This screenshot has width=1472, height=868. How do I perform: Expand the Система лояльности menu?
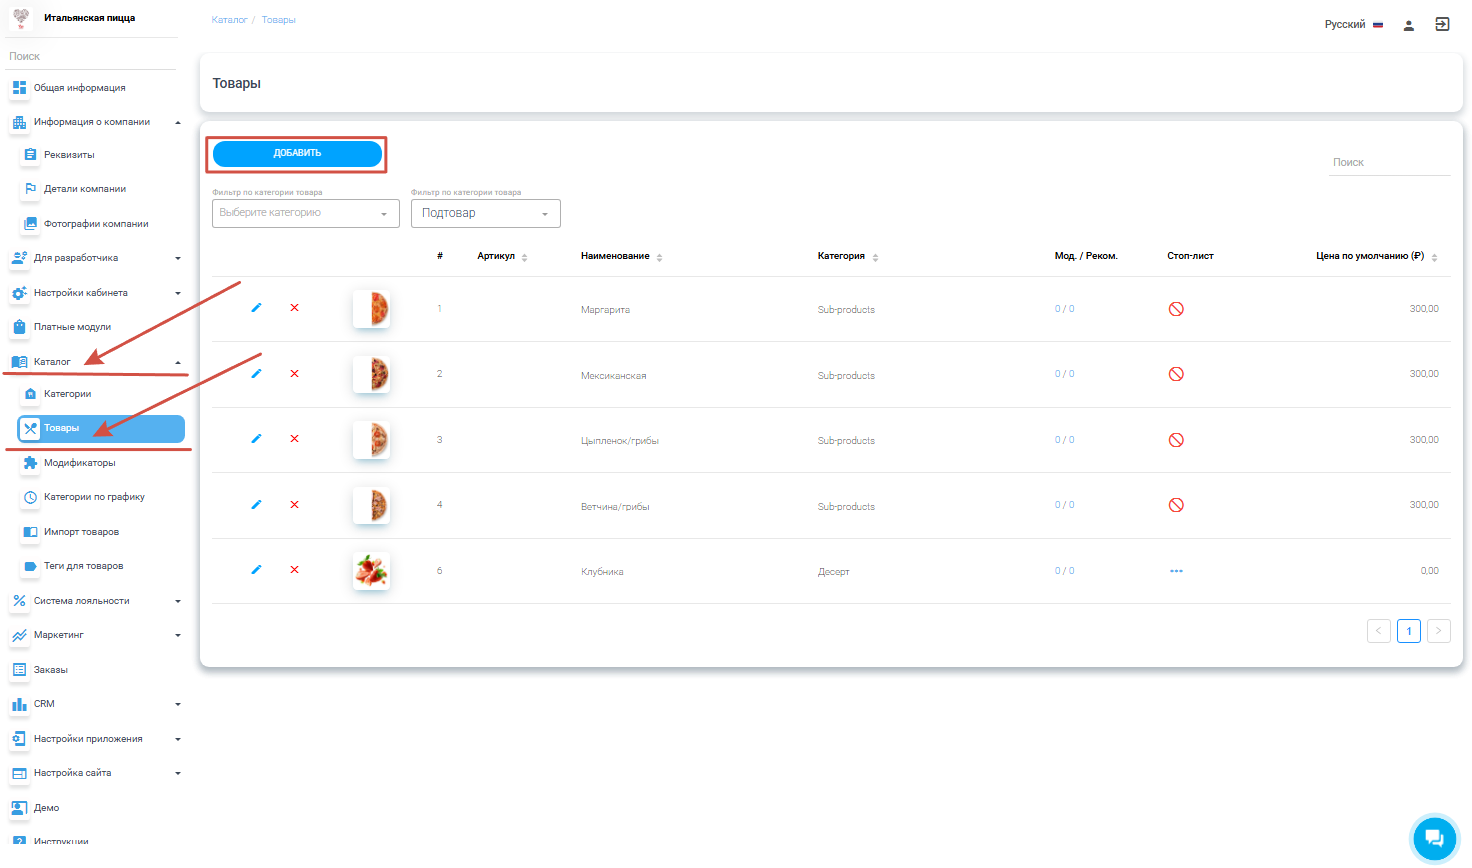tap(95, 601)
